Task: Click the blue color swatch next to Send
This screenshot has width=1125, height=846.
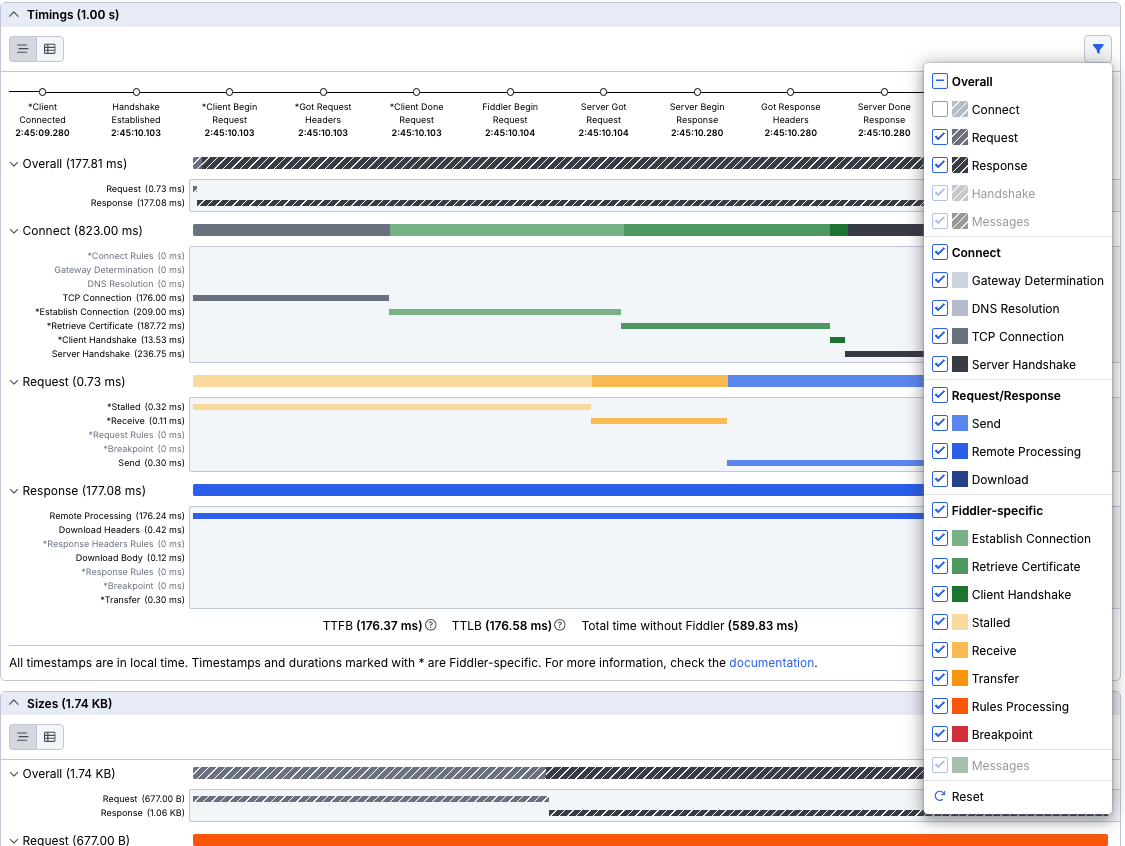Action: tap(962, 423)
